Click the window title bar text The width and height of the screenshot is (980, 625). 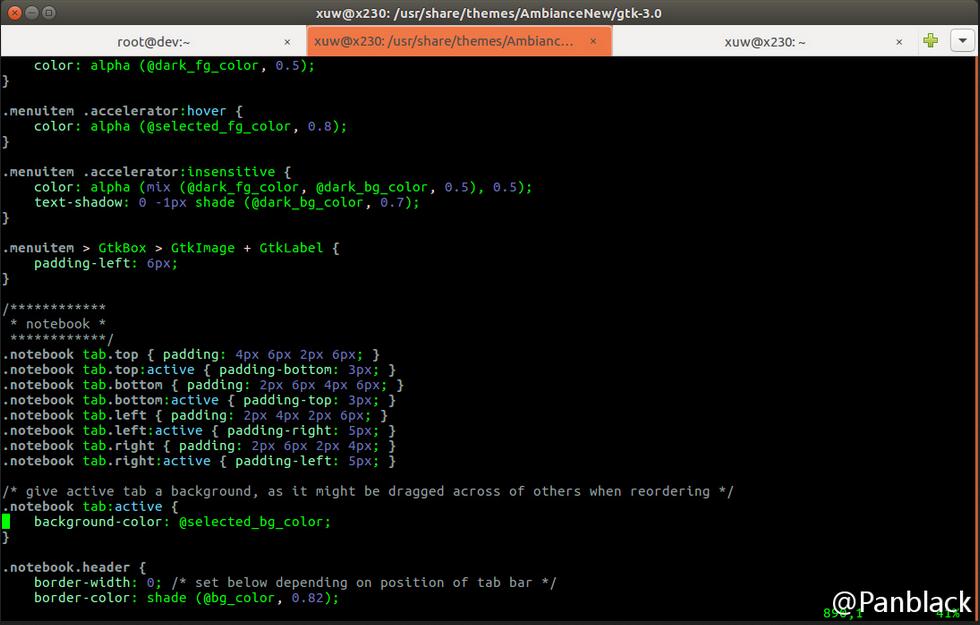(488, 13)
